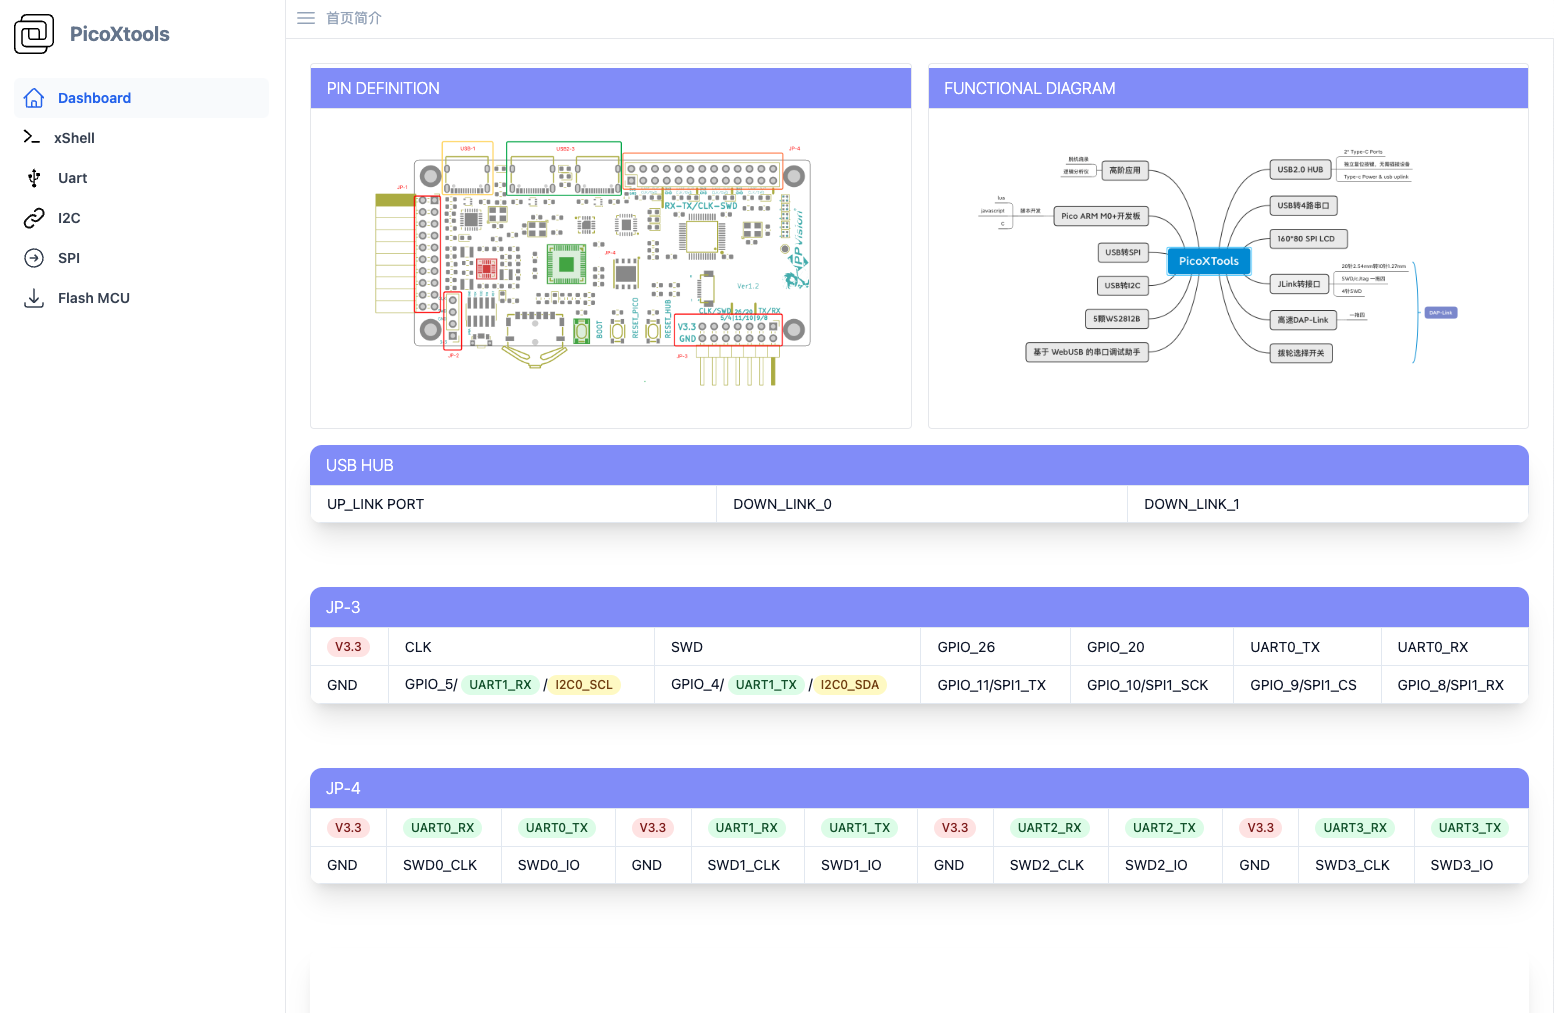This screenshot has width=1554, height=1013.
Task: Click the Uart USB icon
Action: tap(34, 178)
